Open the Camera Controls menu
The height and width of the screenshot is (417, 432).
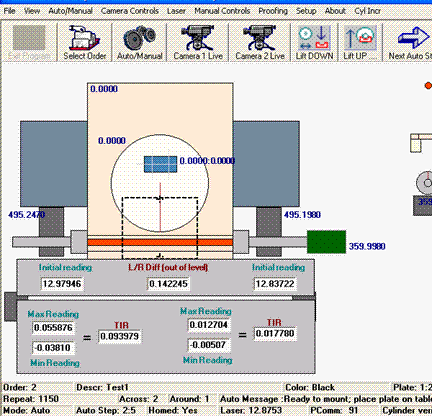pyautogui.click(x=130, y=11)
